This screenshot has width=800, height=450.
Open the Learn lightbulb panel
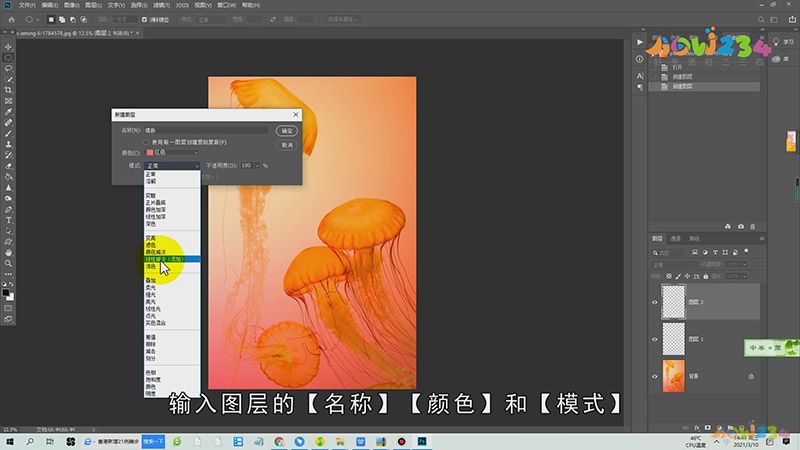776,42
